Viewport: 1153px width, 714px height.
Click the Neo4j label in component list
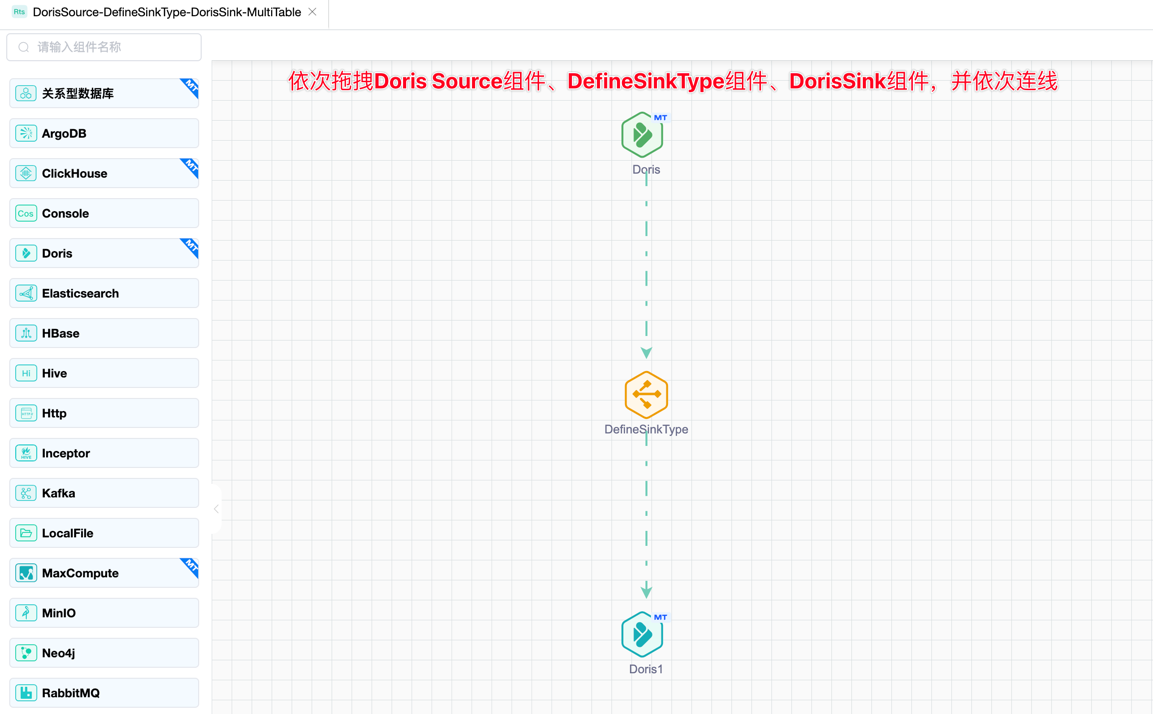[x=58, y=653]
